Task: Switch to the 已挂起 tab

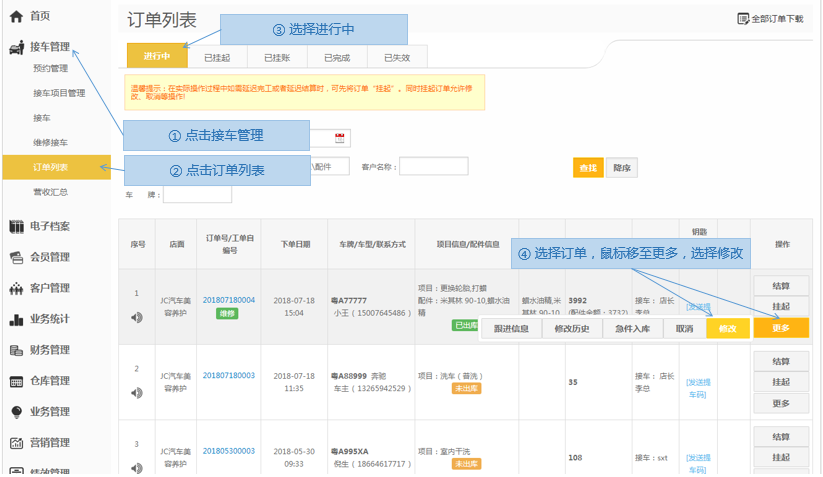Action: pyautogui.click(x=217, y=57)
